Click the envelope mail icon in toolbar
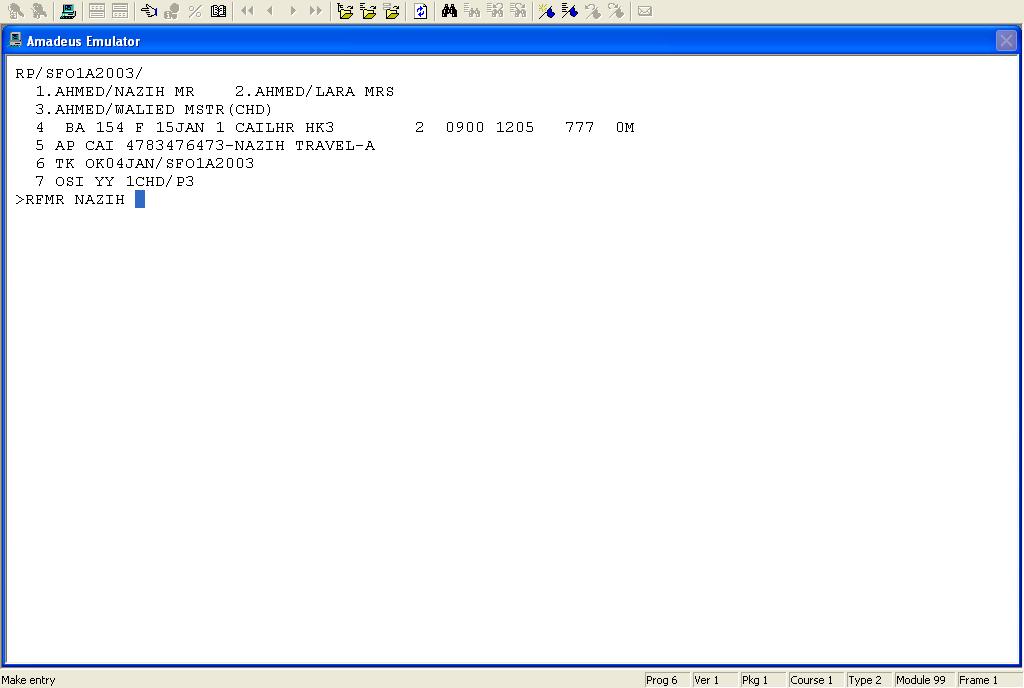The width and height of the screenshot is (1024, 688). (x=645, y=11)
